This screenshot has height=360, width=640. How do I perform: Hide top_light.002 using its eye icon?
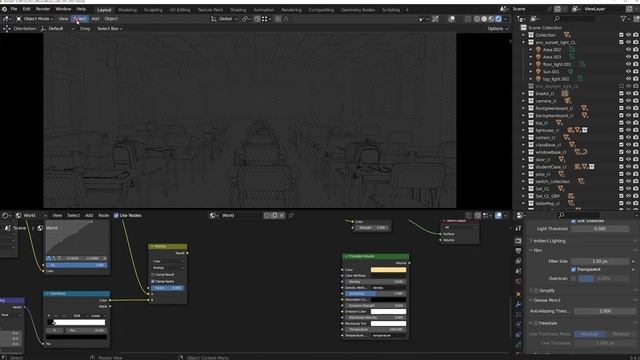tap(629, 79)
